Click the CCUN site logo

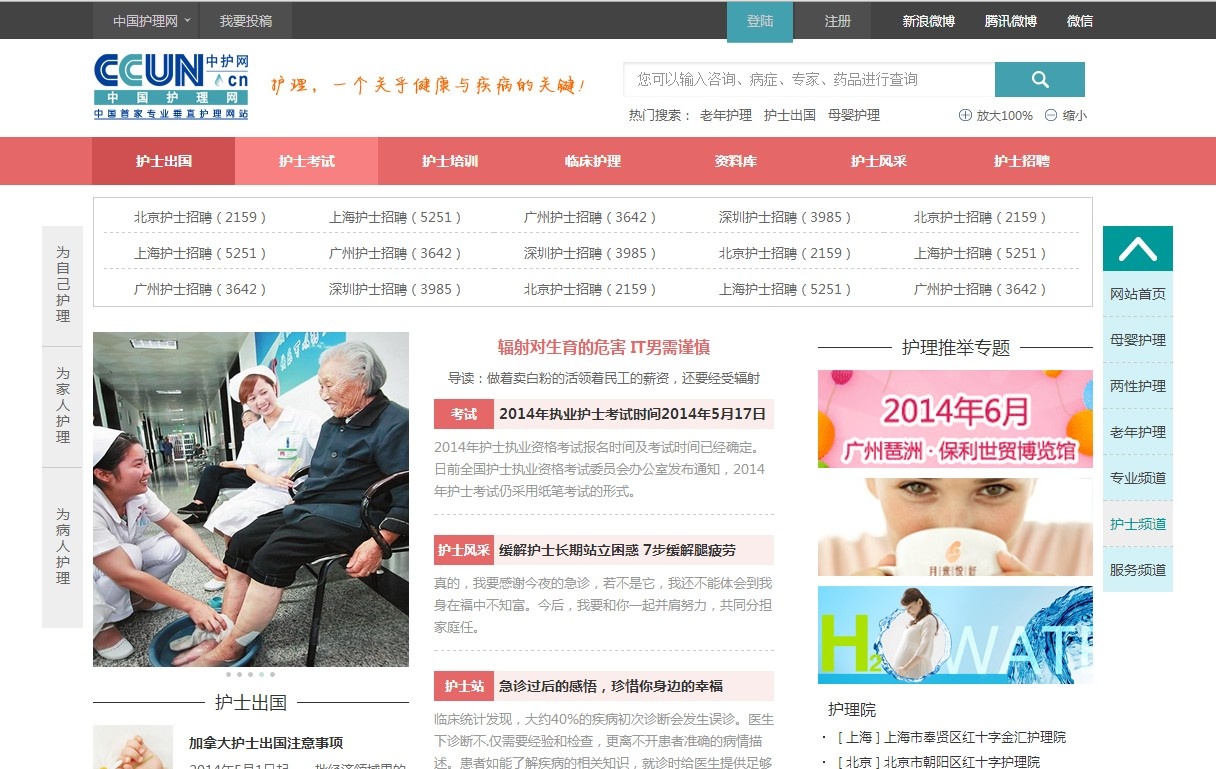(x=171, y=86)
